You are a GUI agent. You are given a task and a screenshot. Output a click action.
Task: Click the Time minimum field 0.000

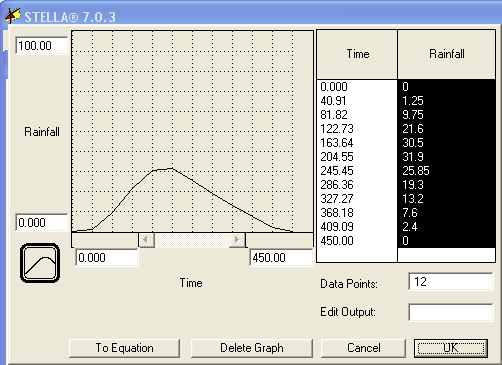point(107,258)
